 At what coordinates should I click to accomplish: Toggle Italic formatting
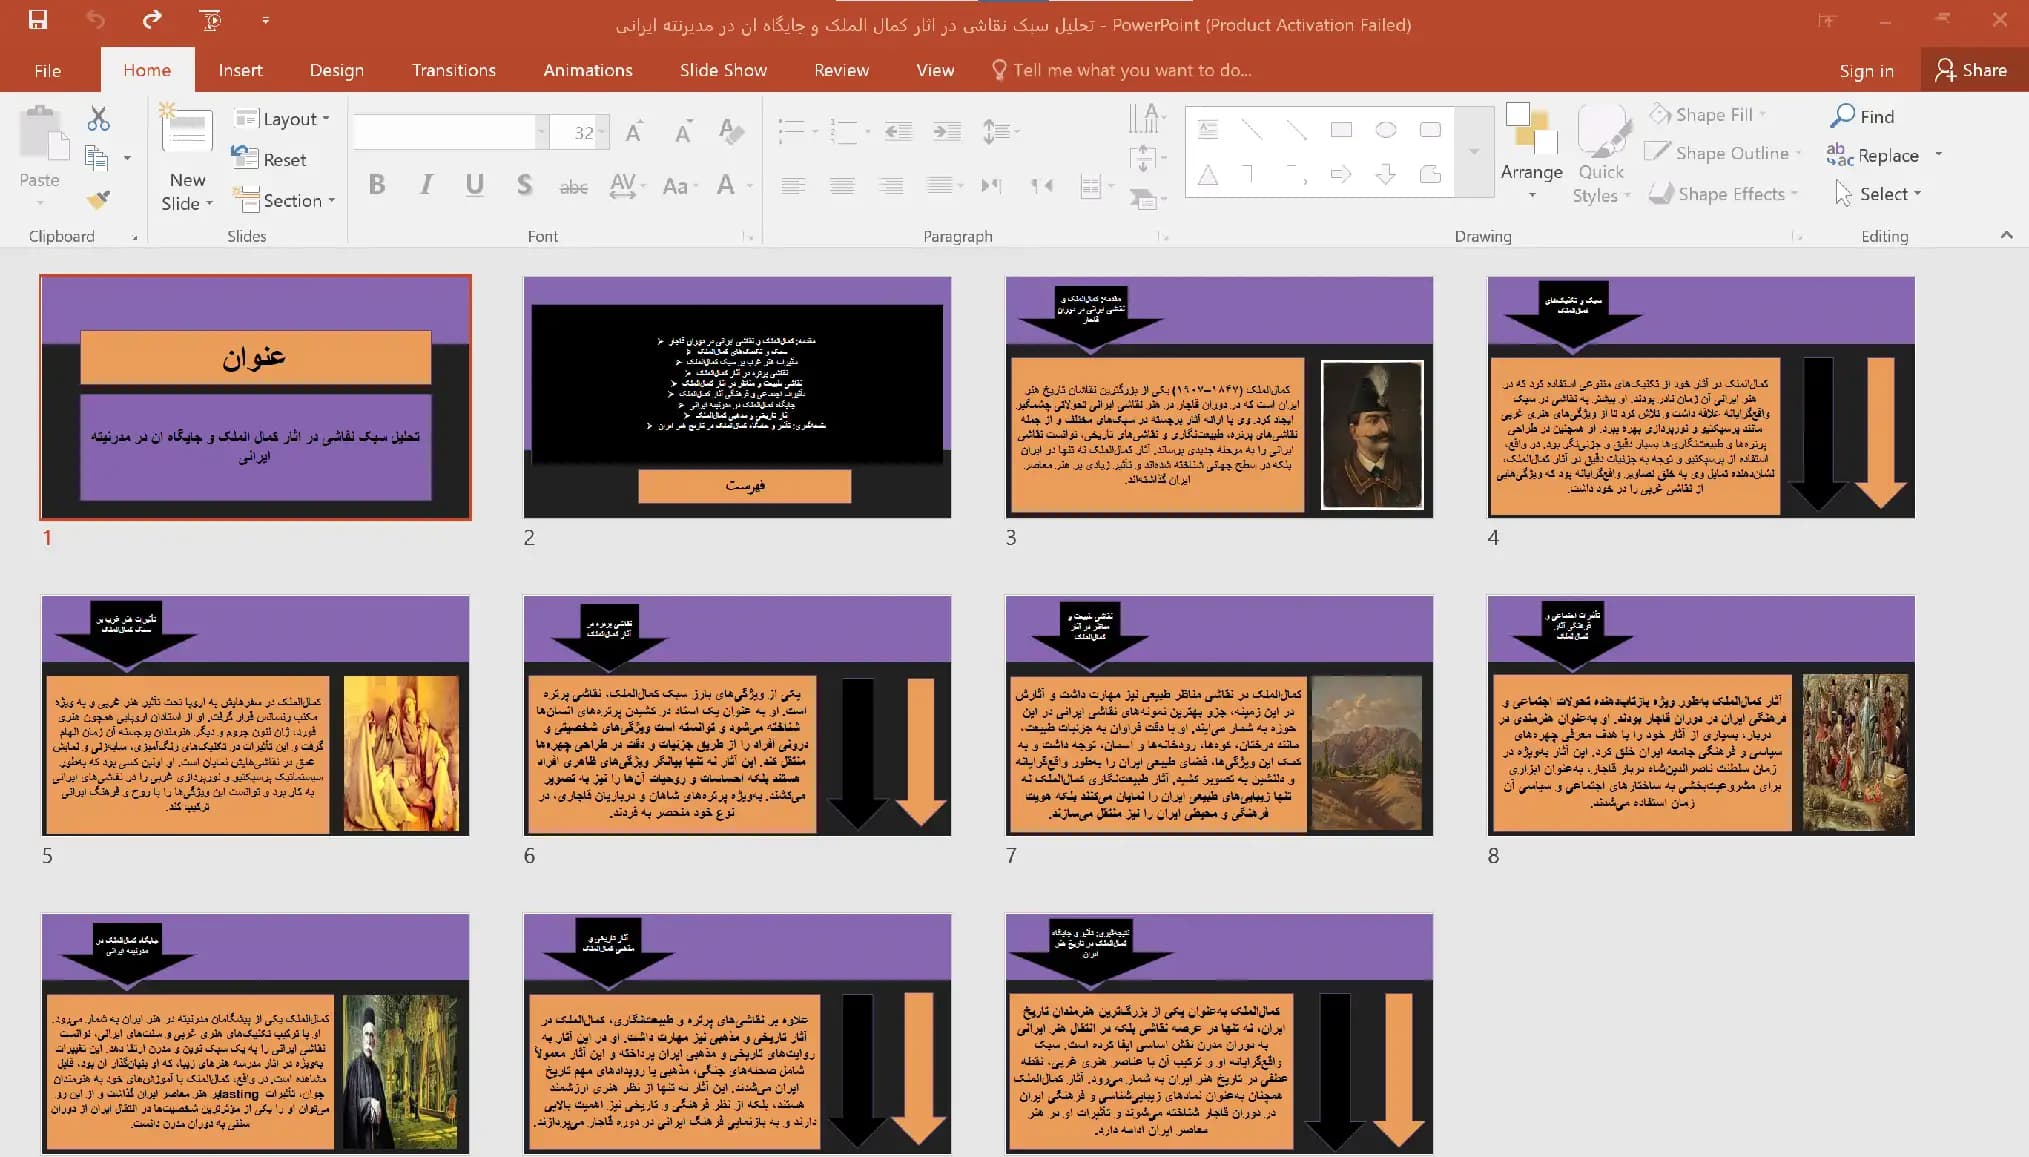(427, 185)
